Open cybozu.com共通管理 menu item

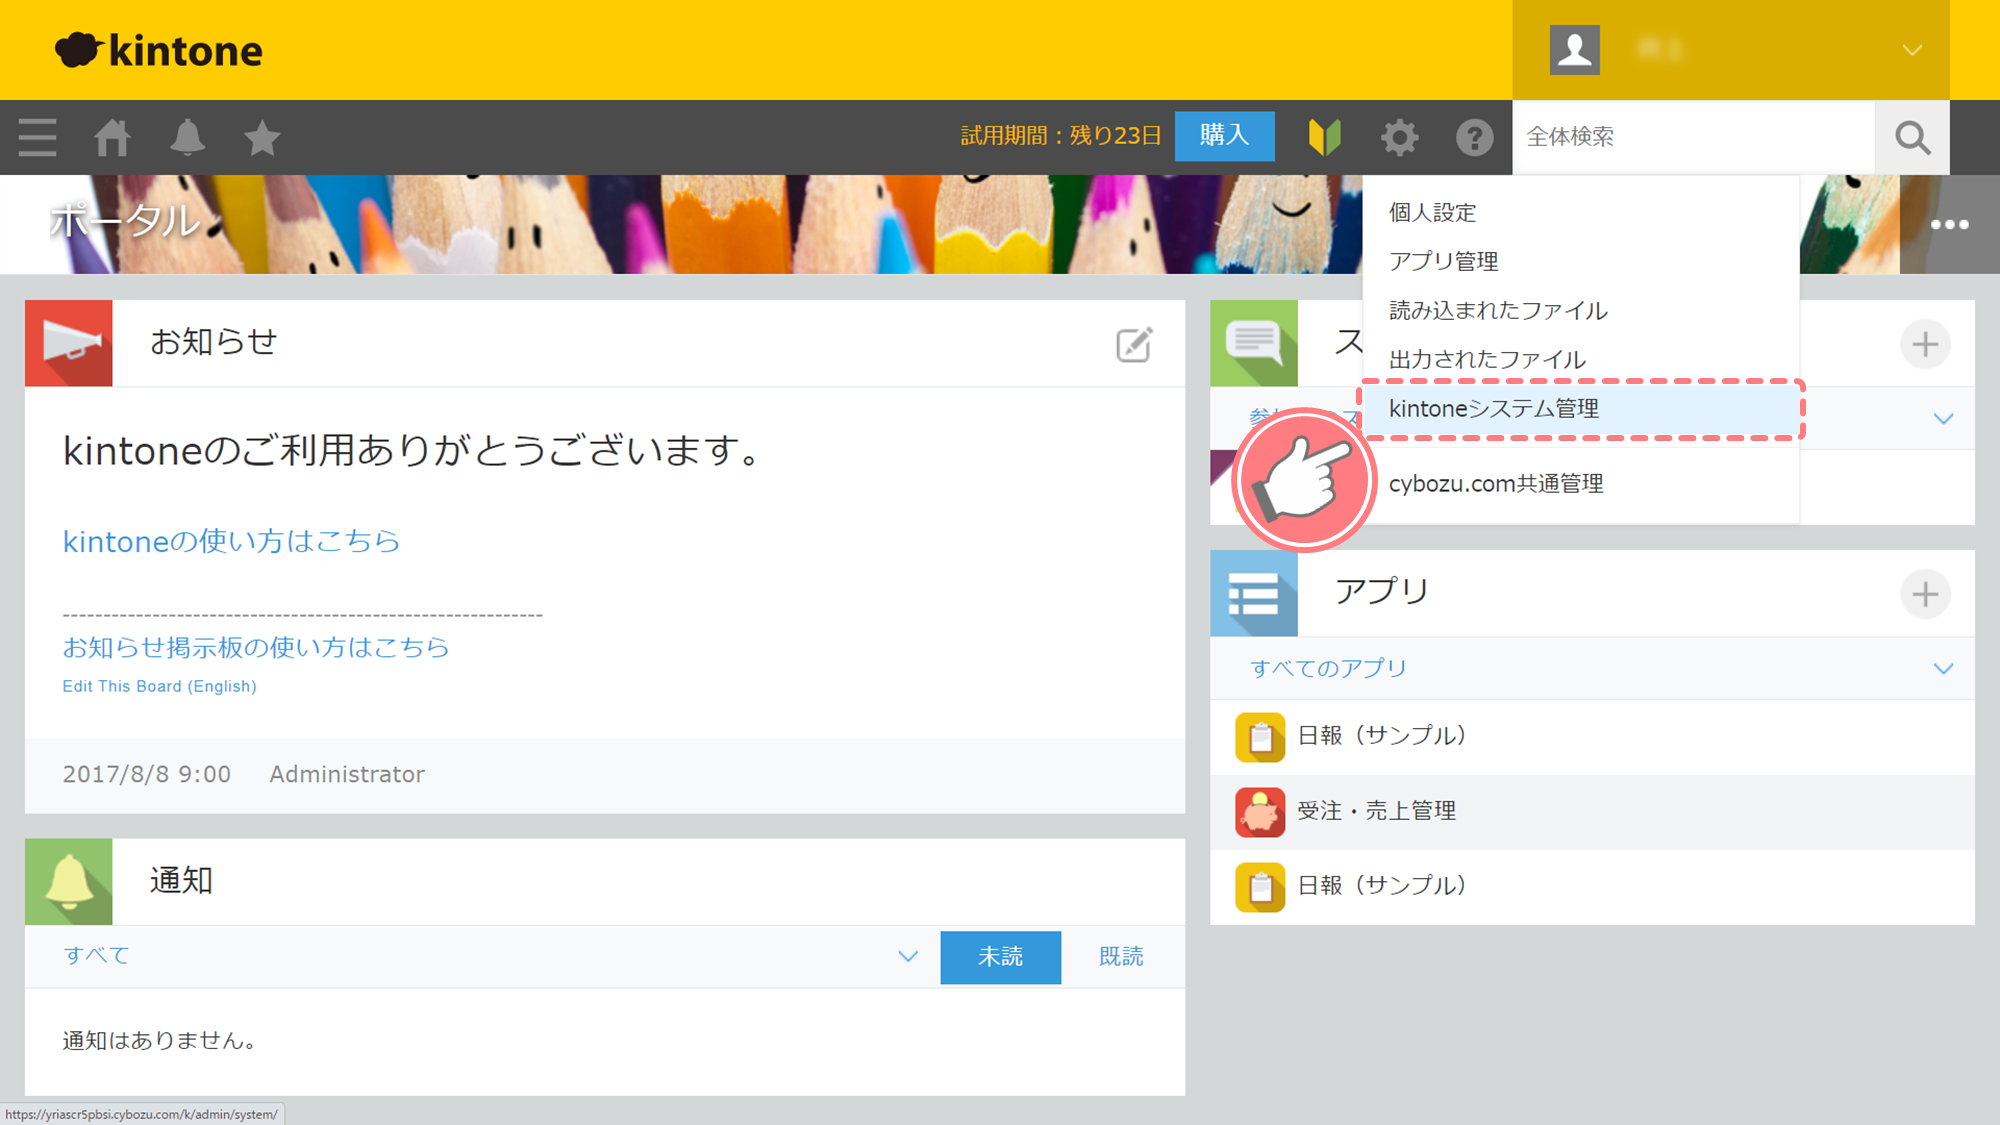1581,484
